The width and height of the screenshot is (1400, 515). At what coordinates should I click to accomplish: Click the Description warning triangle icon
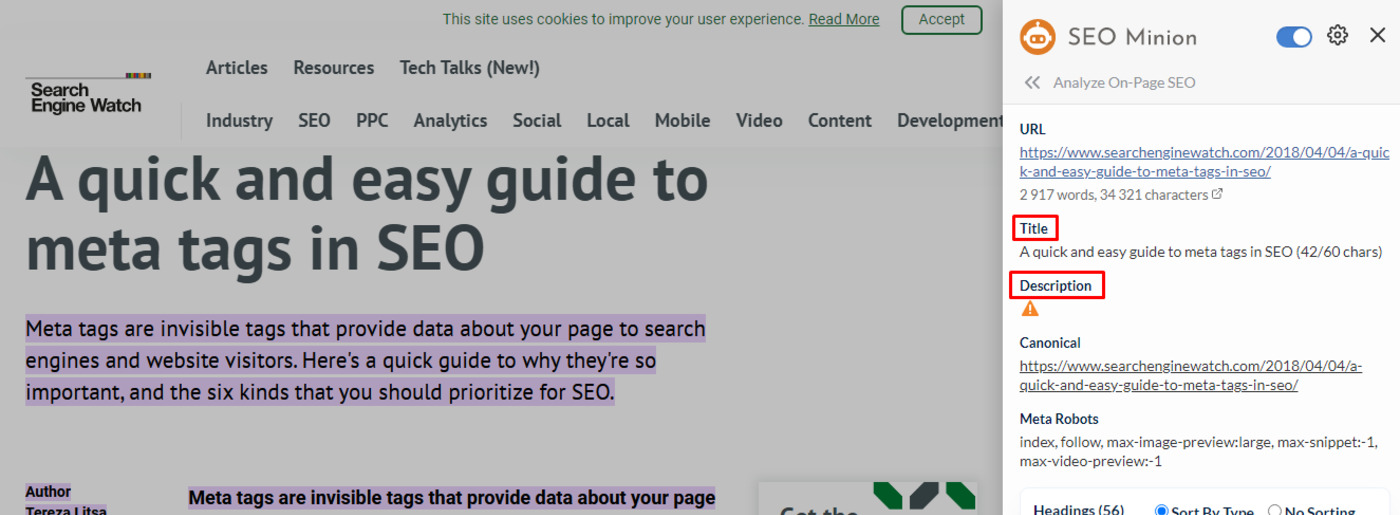(1030, 309)
